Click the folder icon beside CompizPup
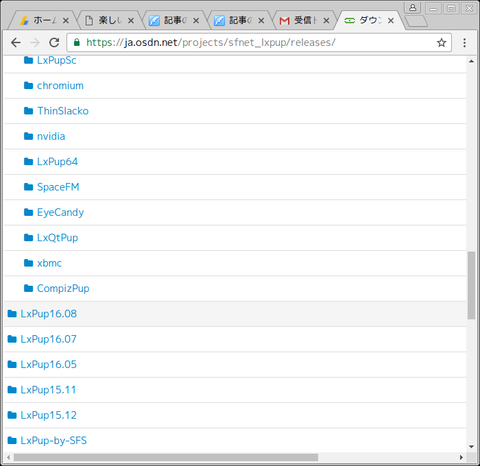This screenshot has width=480, height=466. [x=28, y=288]
